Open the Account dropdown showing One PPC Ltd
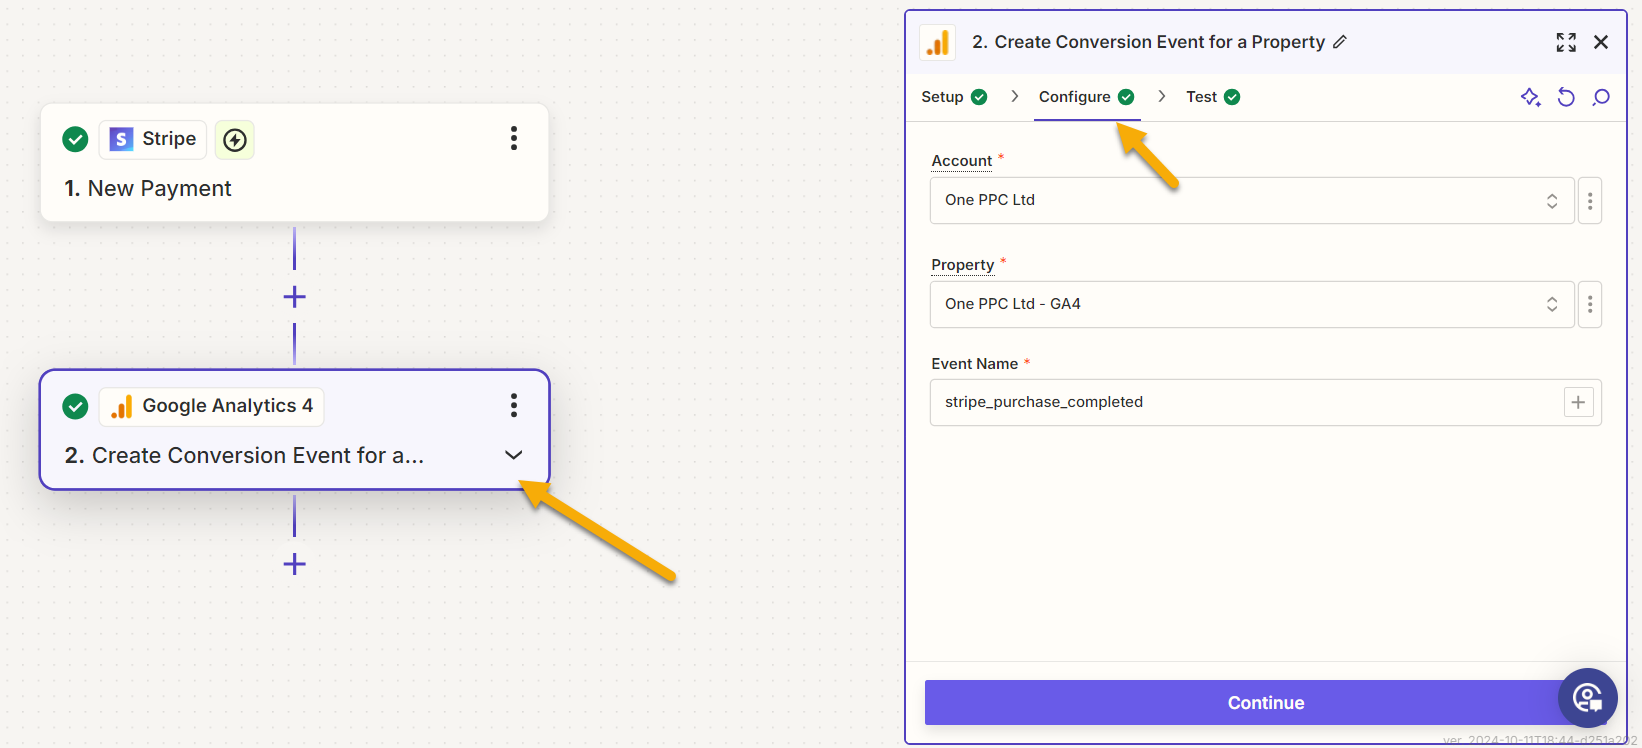The width and height of the screenshot is (1642, 748). 1252,200
